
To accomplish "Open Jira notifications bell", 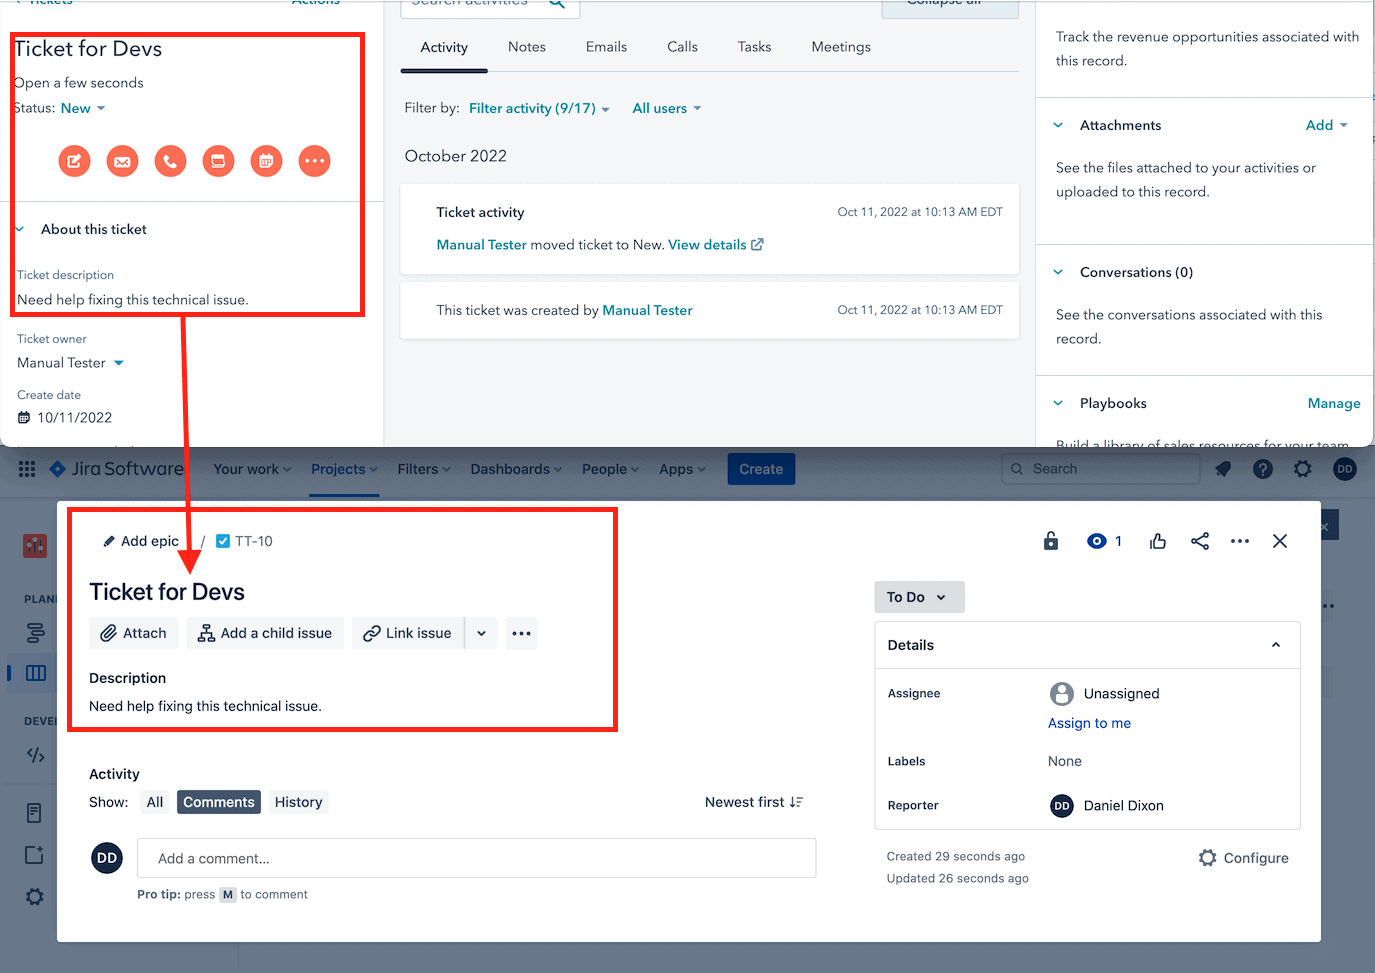I will 1222,468.
